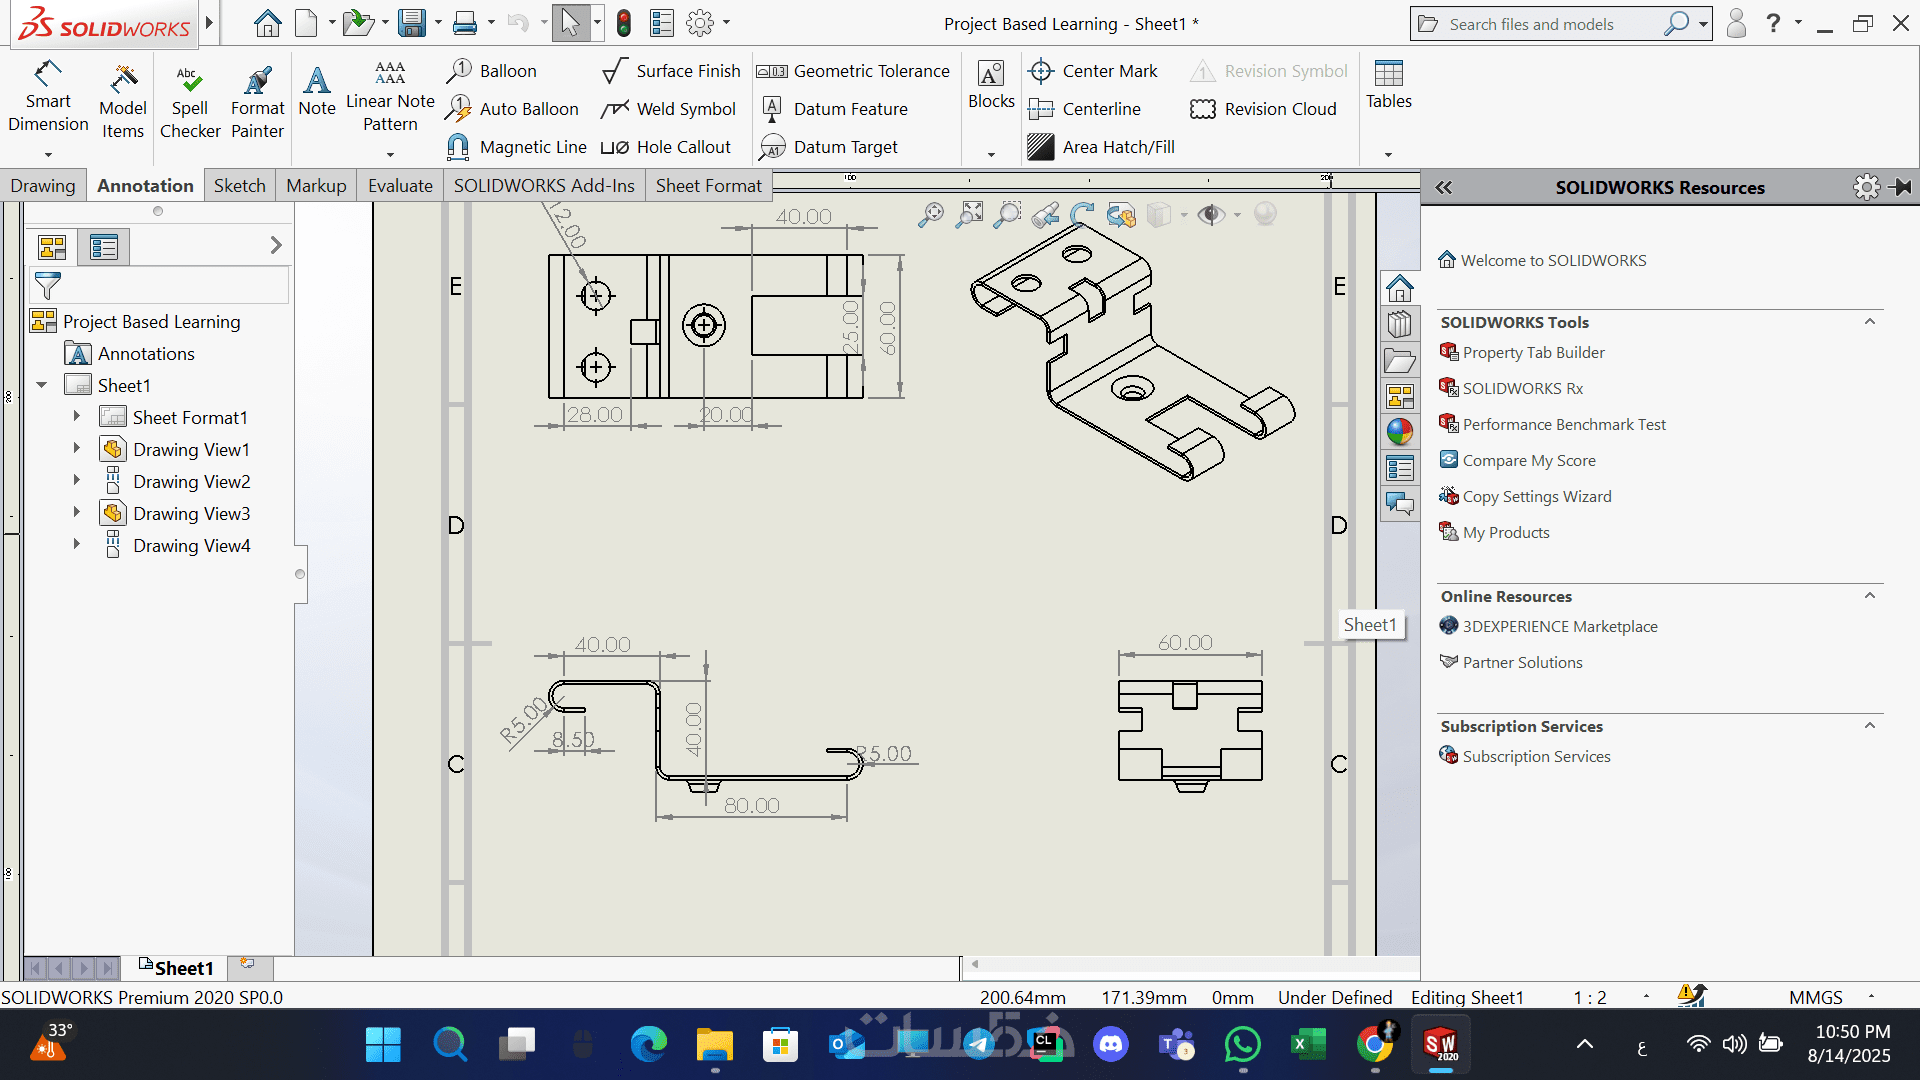Switch to the Sketch ribbon tab
Image resolution: width=1920 pixels, height=1080 pixels.
239,186
